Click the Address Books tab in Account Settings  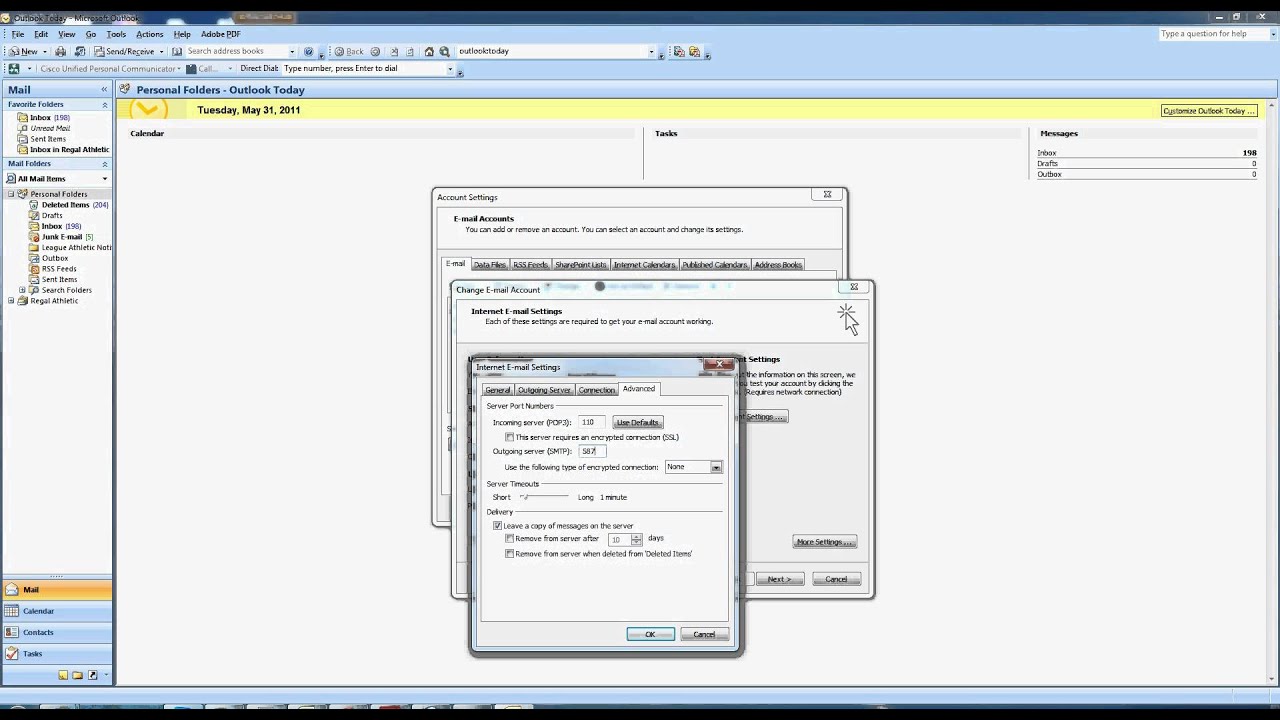tap(778, 265)
